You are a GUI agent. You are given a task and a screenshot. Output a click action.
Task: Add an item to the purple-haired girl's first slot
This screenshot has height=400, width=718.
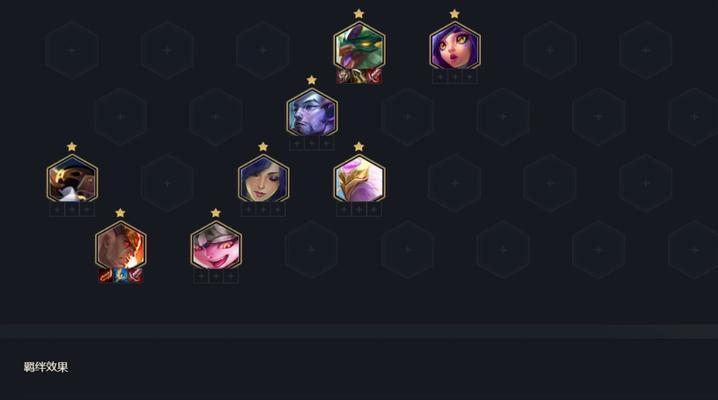pos(440,77)
